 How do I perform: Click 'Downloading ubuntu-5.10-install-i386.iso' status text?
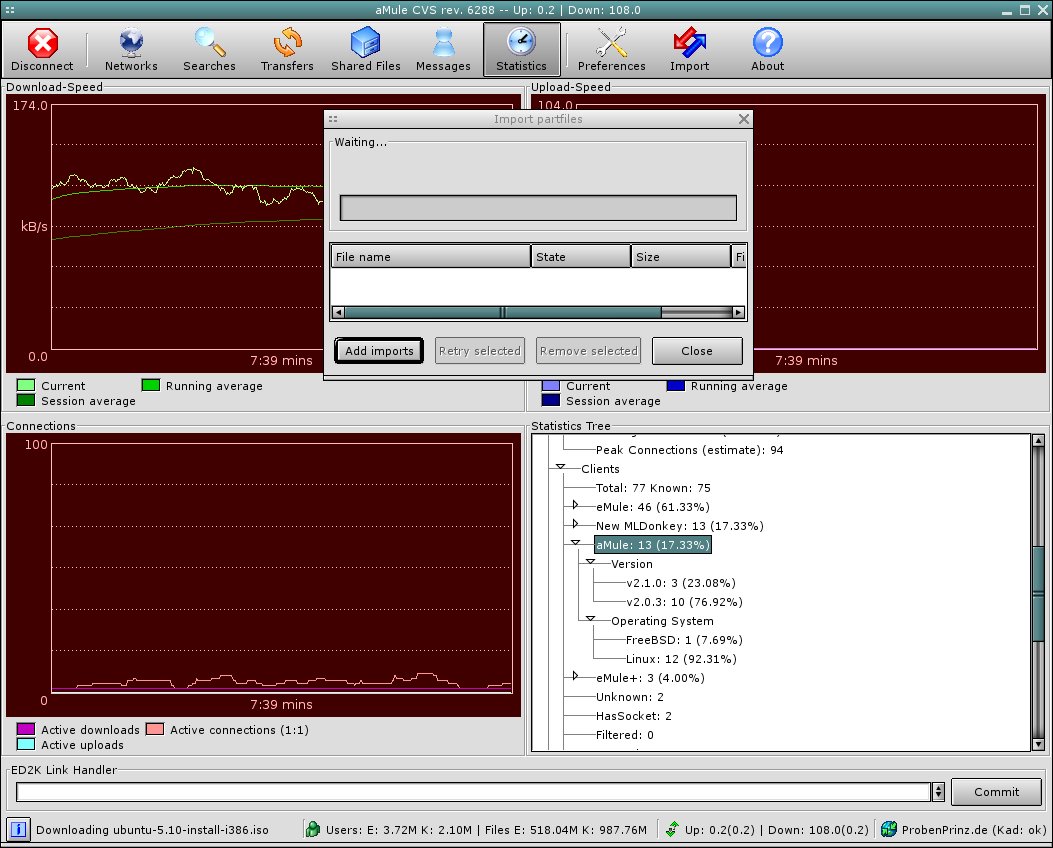coord(152,830)
